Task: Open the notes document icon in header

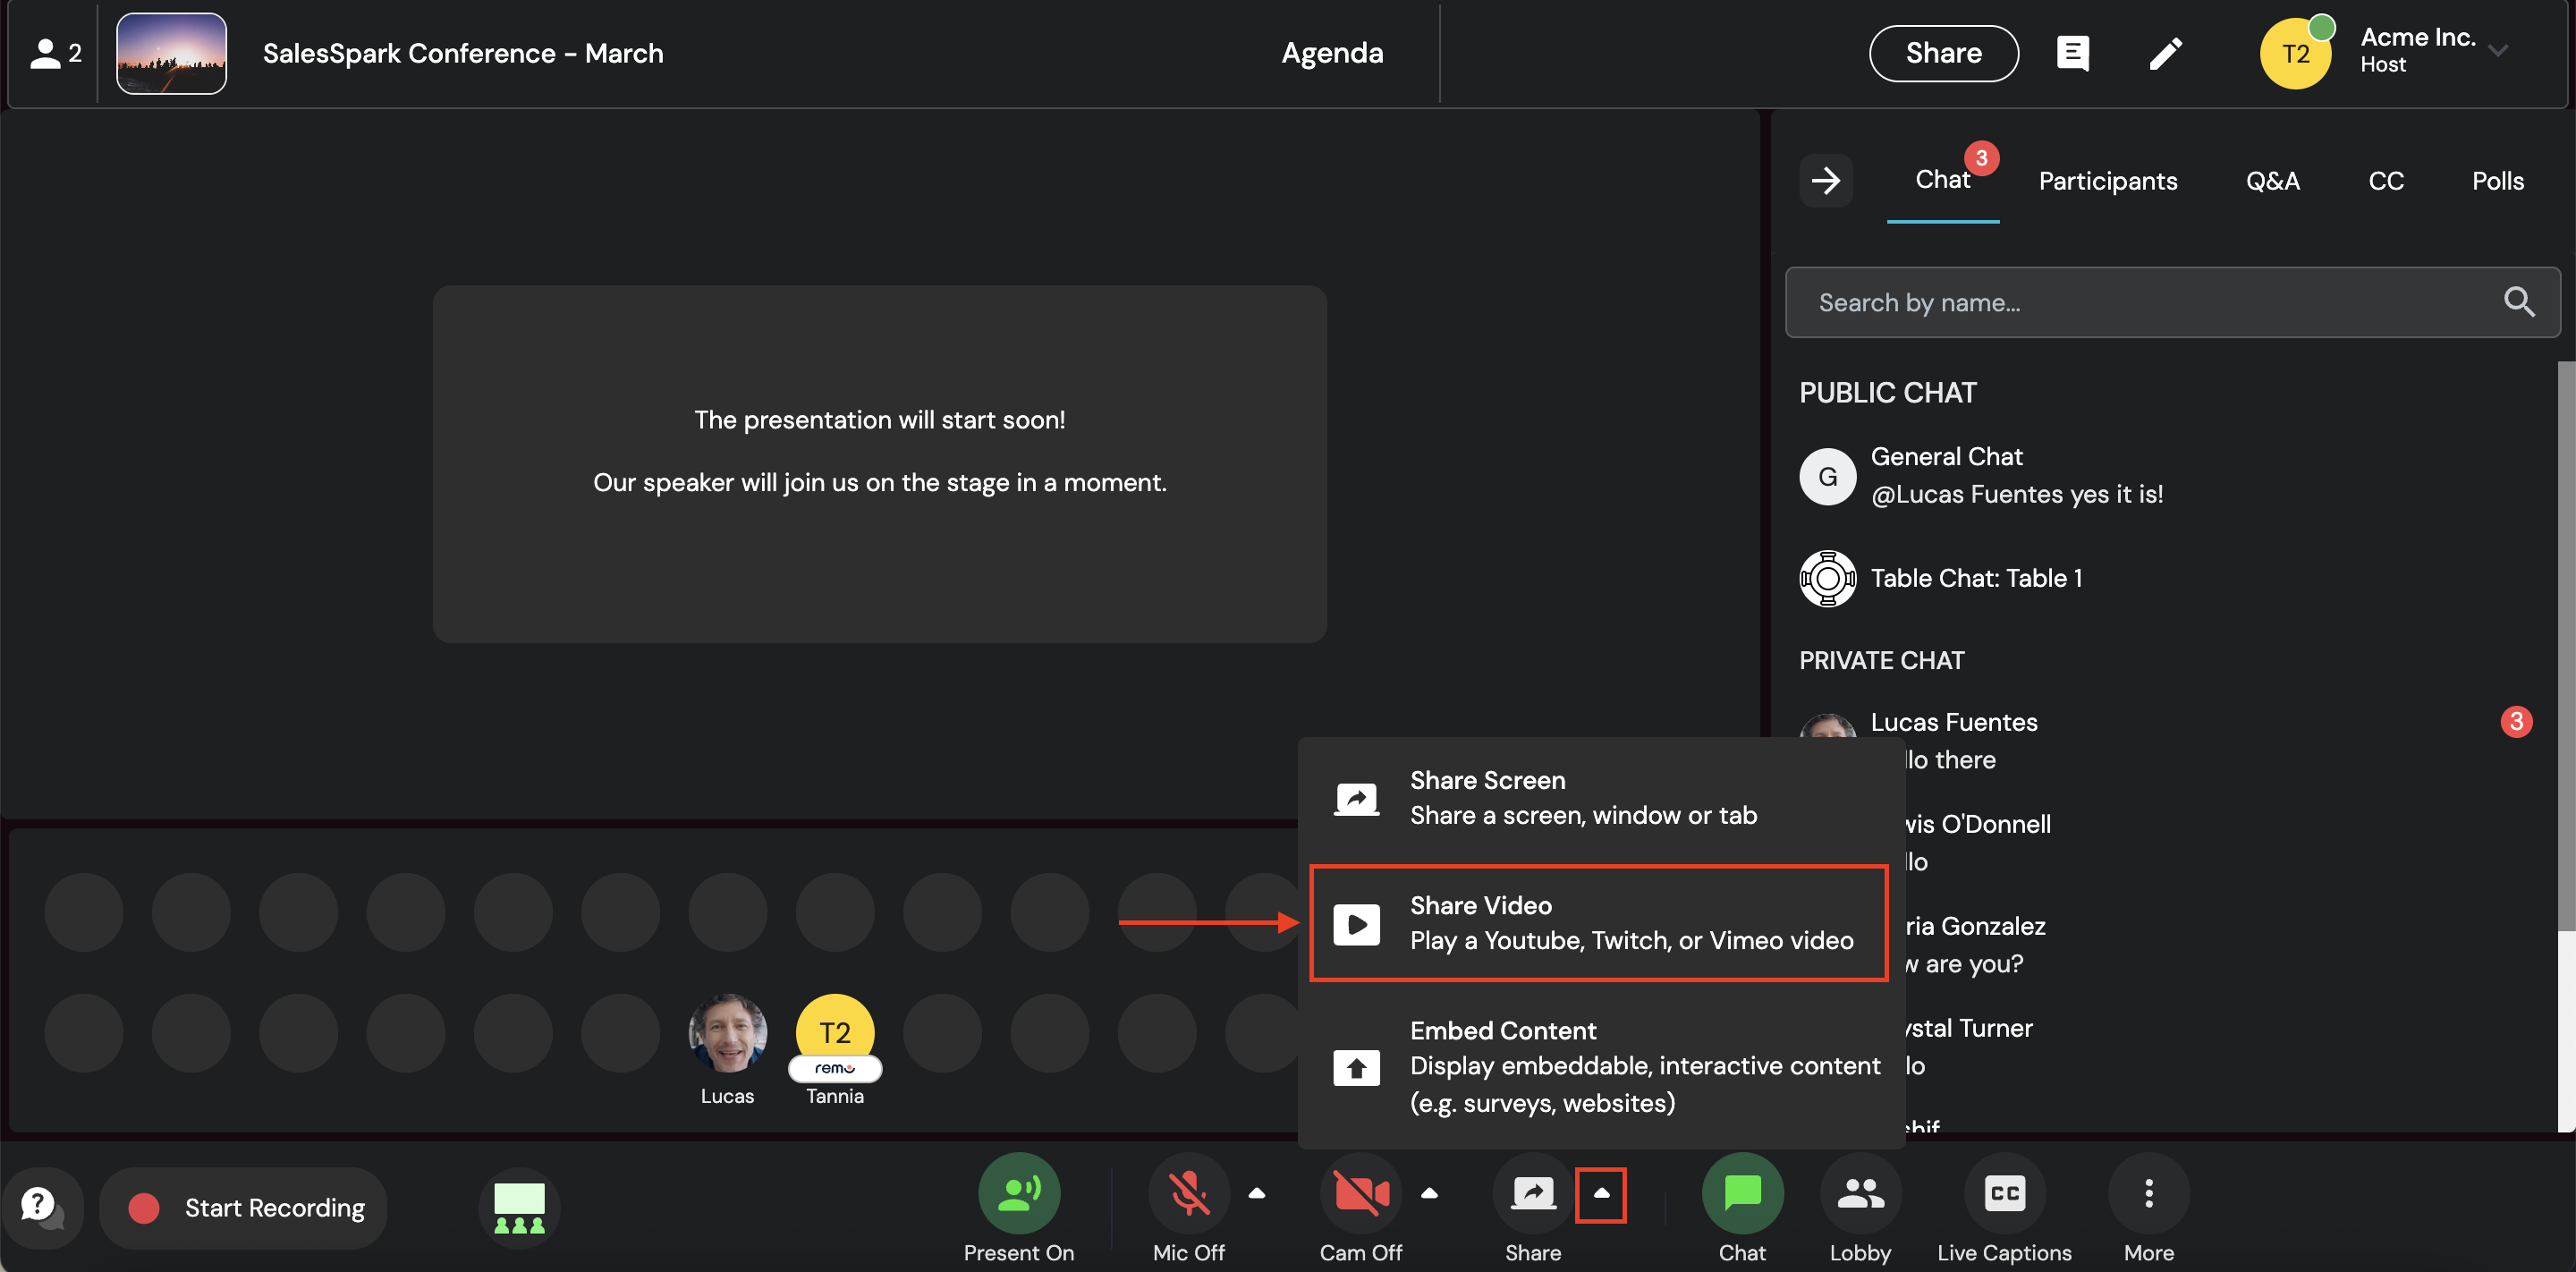Action: pyautogui.click(x=2072, y=53)
